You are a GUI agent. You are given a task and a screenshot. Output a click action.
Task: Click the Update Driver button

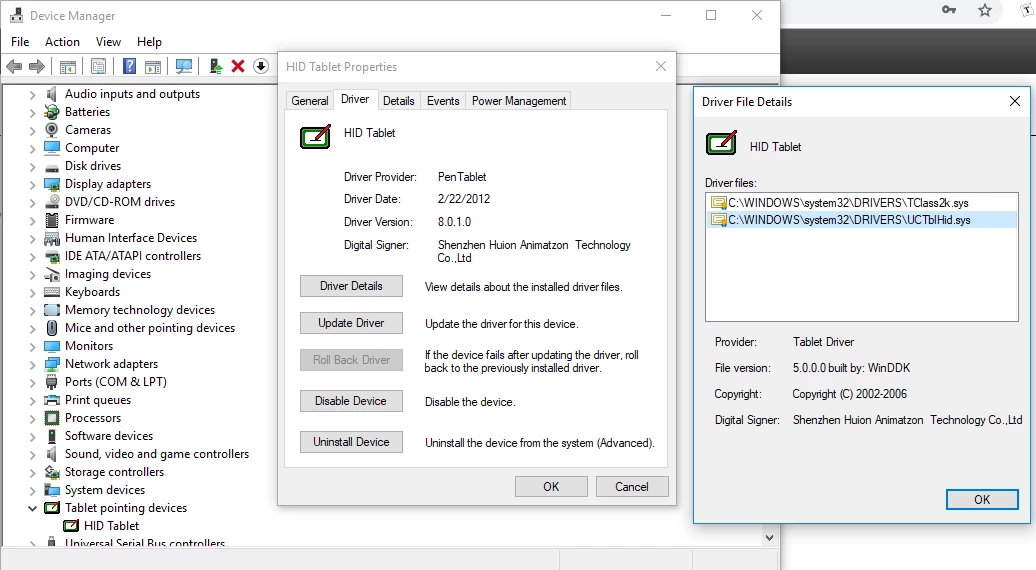pyautogui.click(x=351, y=323)
